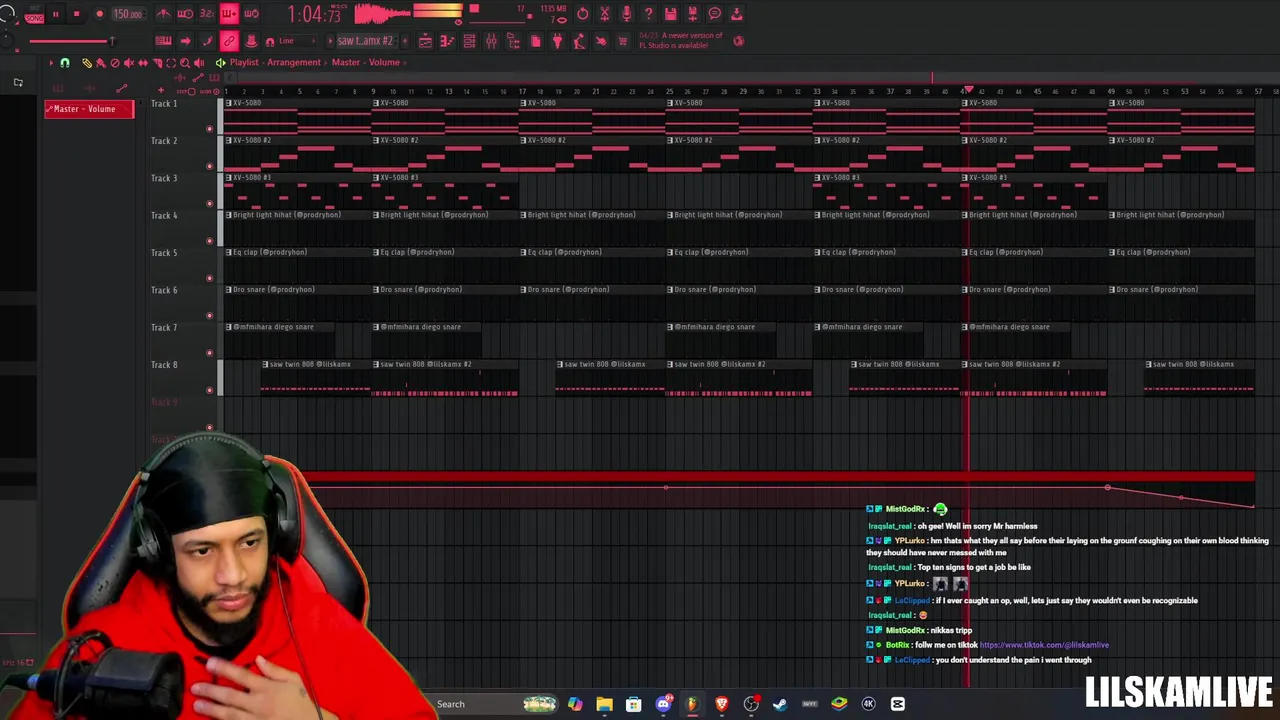Pause playback with the pause button
Viewport: 1280px width, 720px height.
pyautogui.click(x=56, y=14)
